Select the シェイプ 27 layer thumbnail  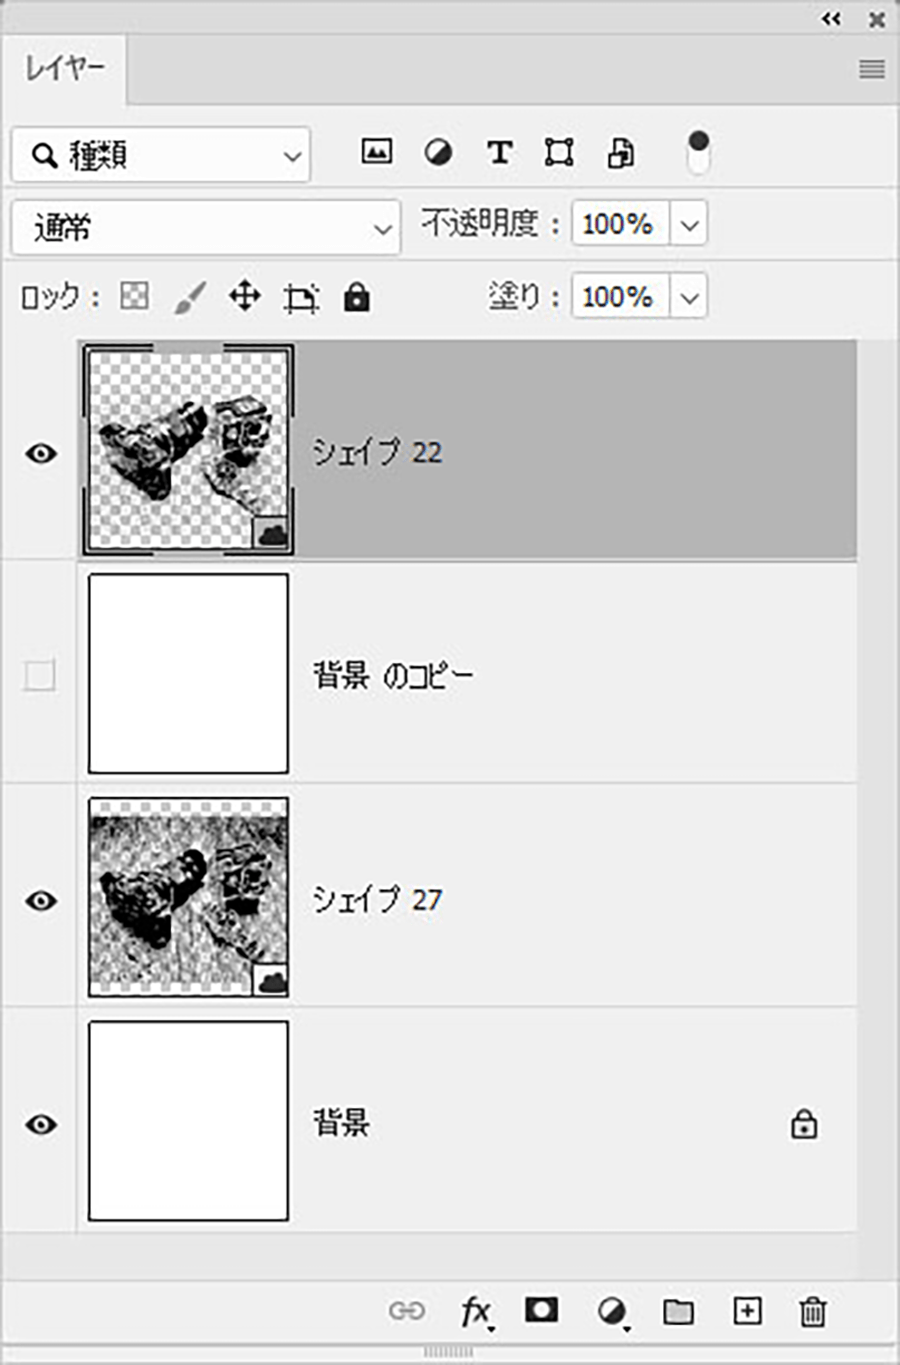[x=188, y=897]
